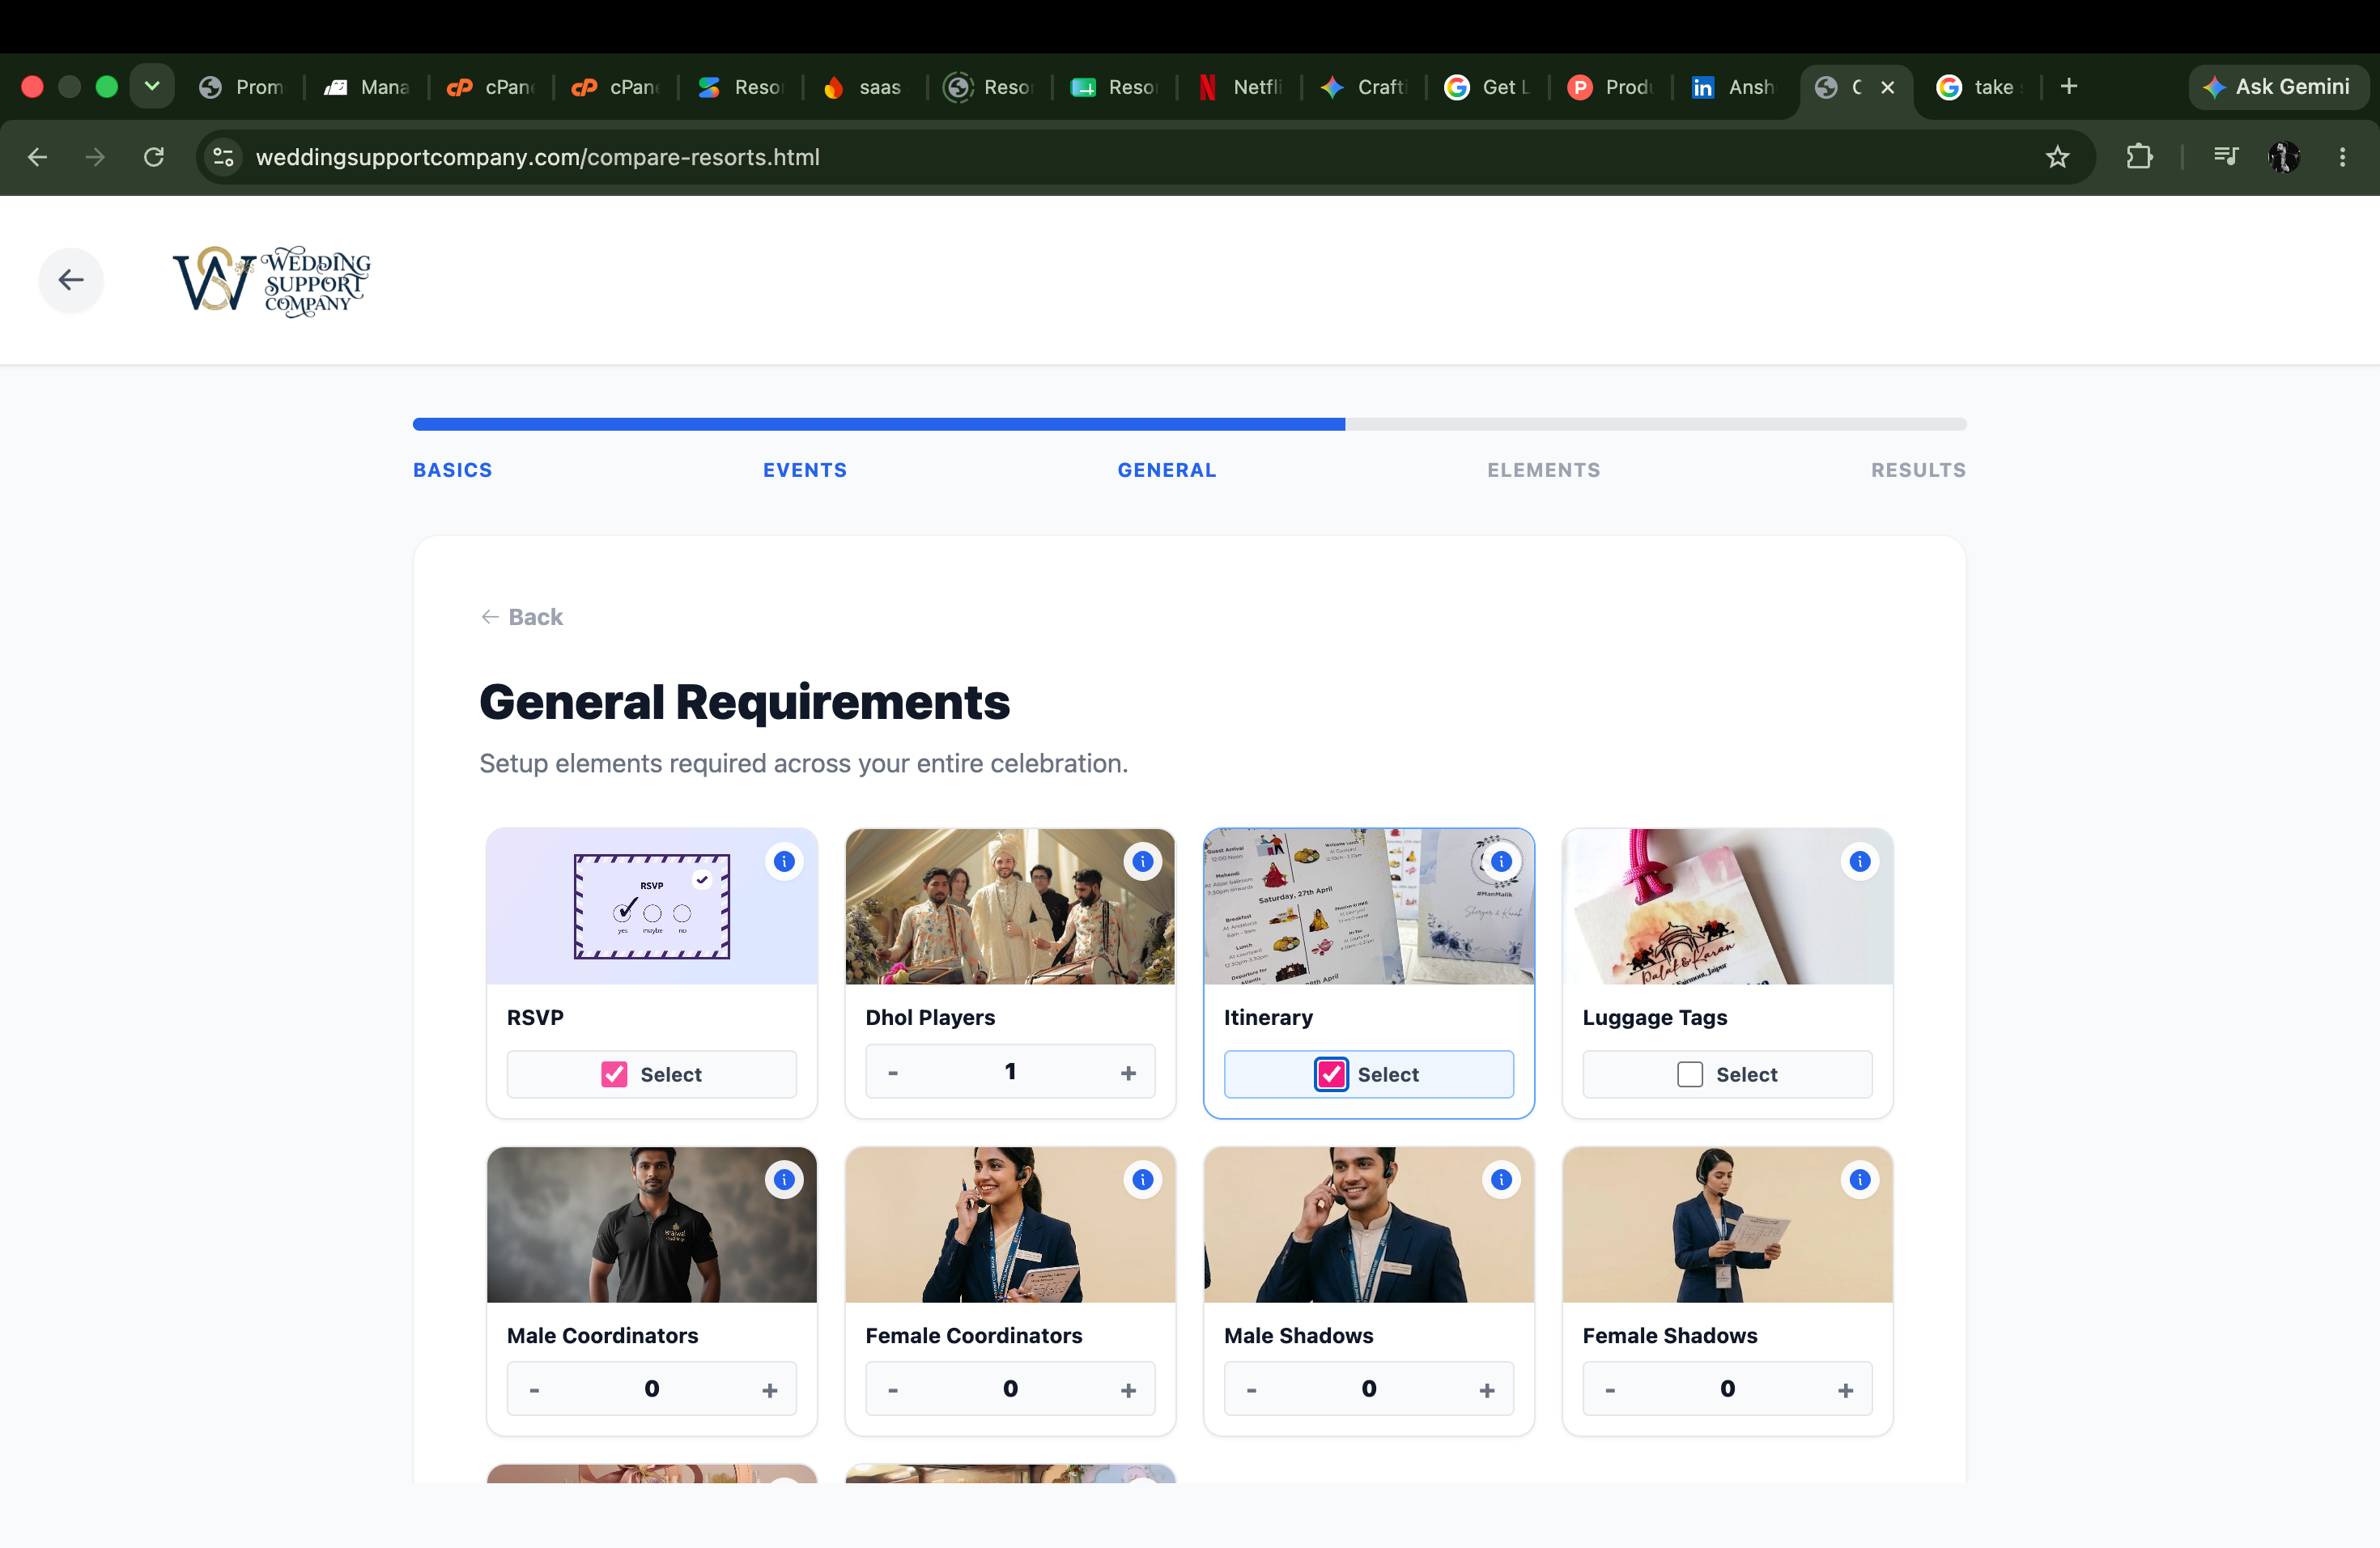This screenshot has width=2380, height=1548.
Task: Bookmark this page with the star
Action: (x=2057, y=157)
